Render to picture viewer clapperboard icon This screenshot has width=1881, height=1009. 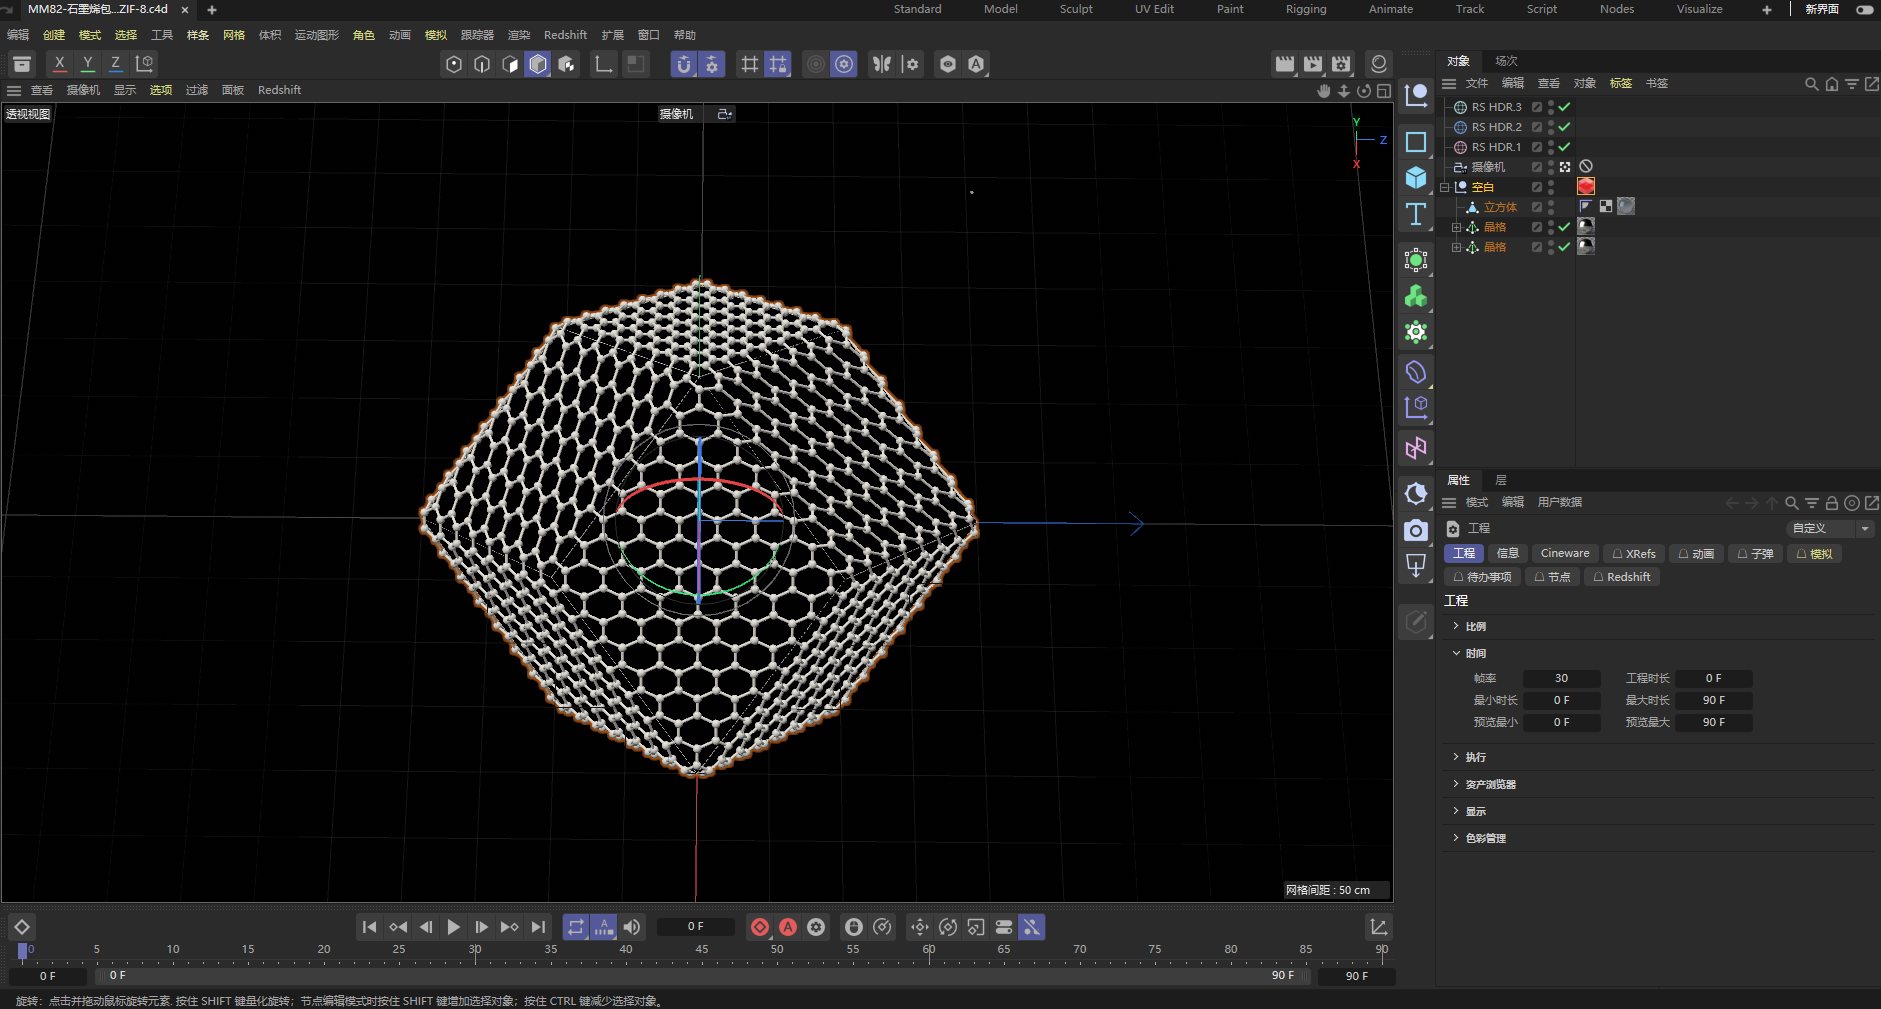pos(1313,64)
